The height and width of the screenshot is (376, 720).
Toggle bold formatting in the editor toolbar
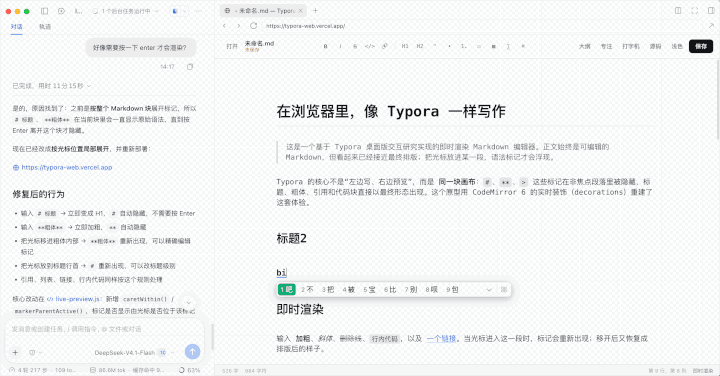326,46
